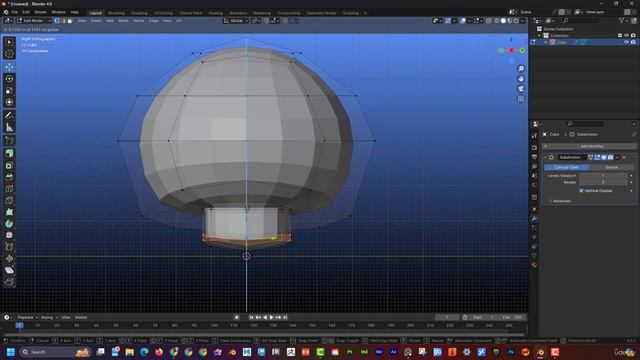Switch to the UV Editing workspace tab

tap(163, 13)
